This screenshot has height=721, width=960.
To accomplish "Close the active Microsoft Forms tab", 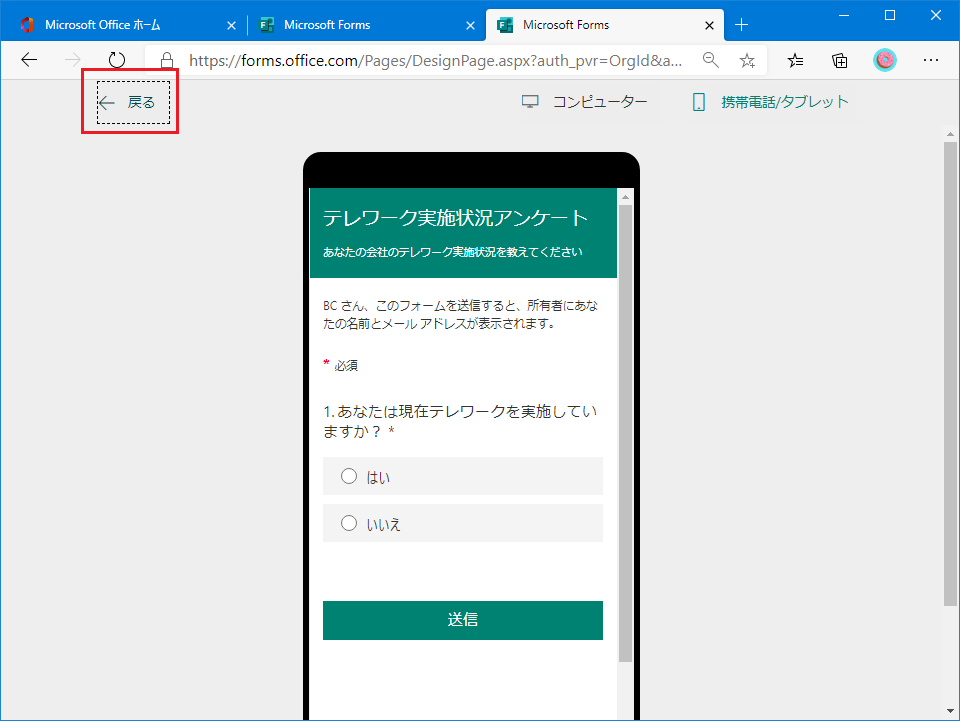I will 709,25.
